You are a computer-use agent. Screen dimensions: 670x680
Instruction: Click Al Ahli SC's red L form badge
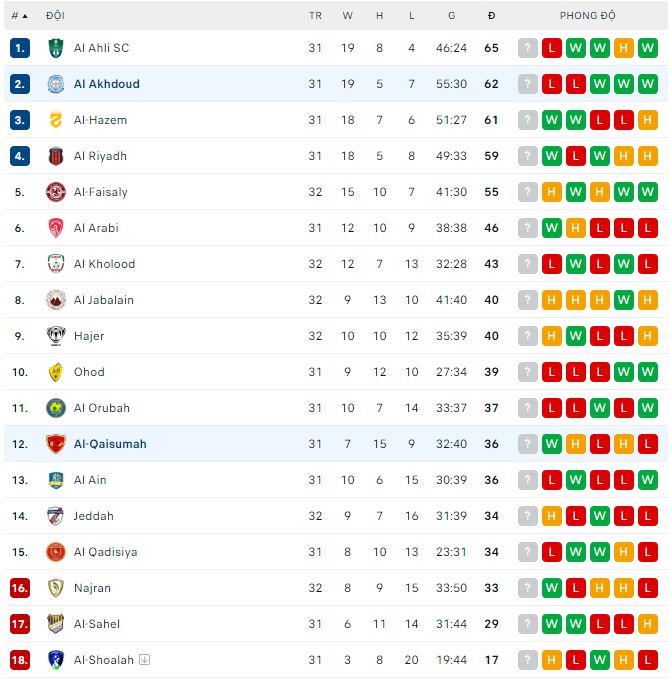[552, 48]
